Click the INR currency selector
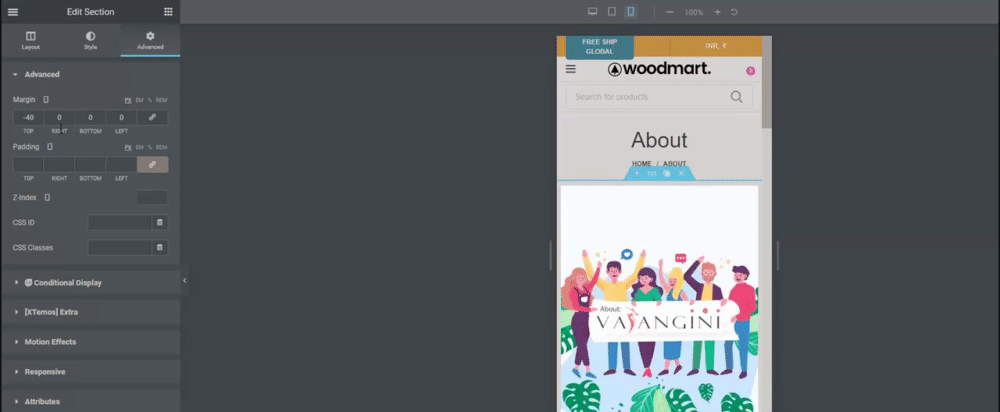Viewport: 1000px width, 412px height. click(x=716, y=46)
